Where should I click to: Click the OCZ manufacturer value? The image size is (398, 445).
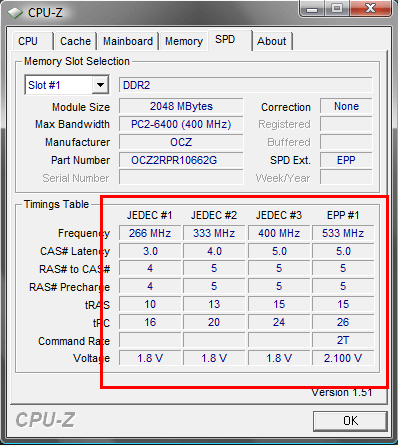181,142
